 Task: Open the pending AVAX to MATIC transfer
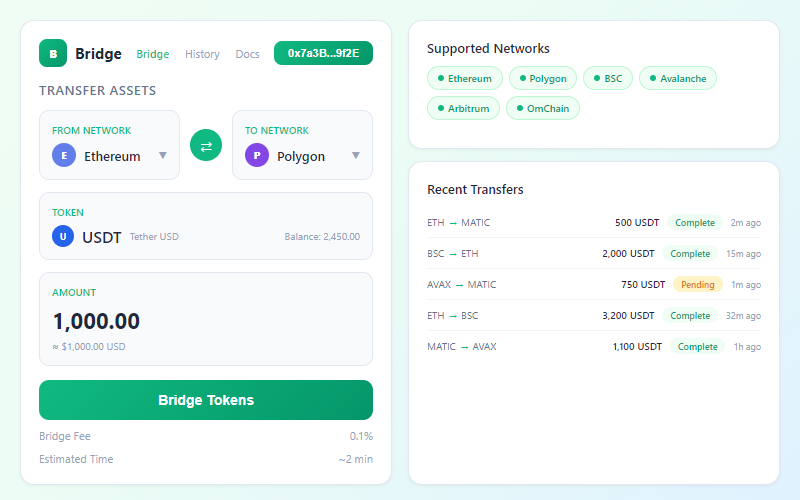coord(594,284)
